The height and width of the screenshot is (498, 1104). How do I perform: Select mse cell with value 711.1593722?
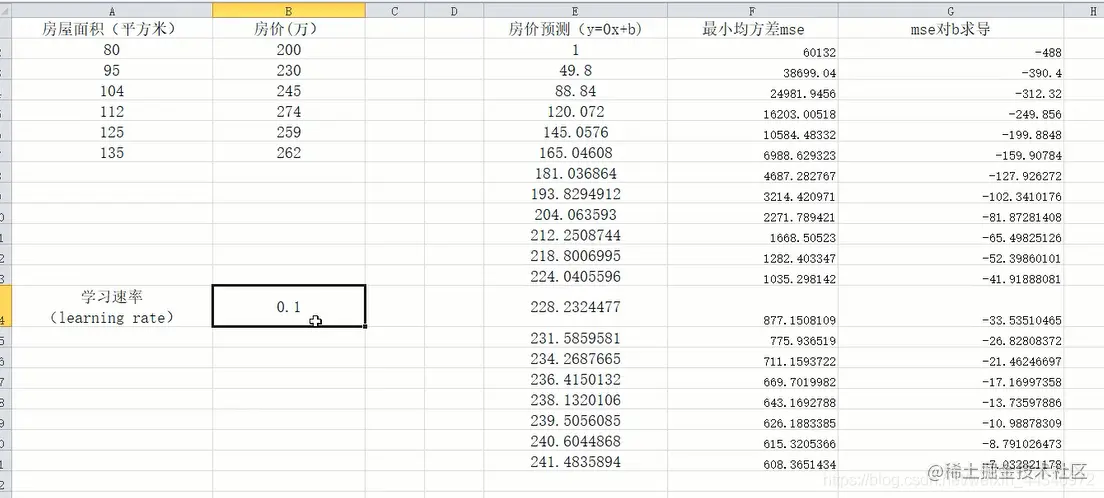(x=753, y=359)
